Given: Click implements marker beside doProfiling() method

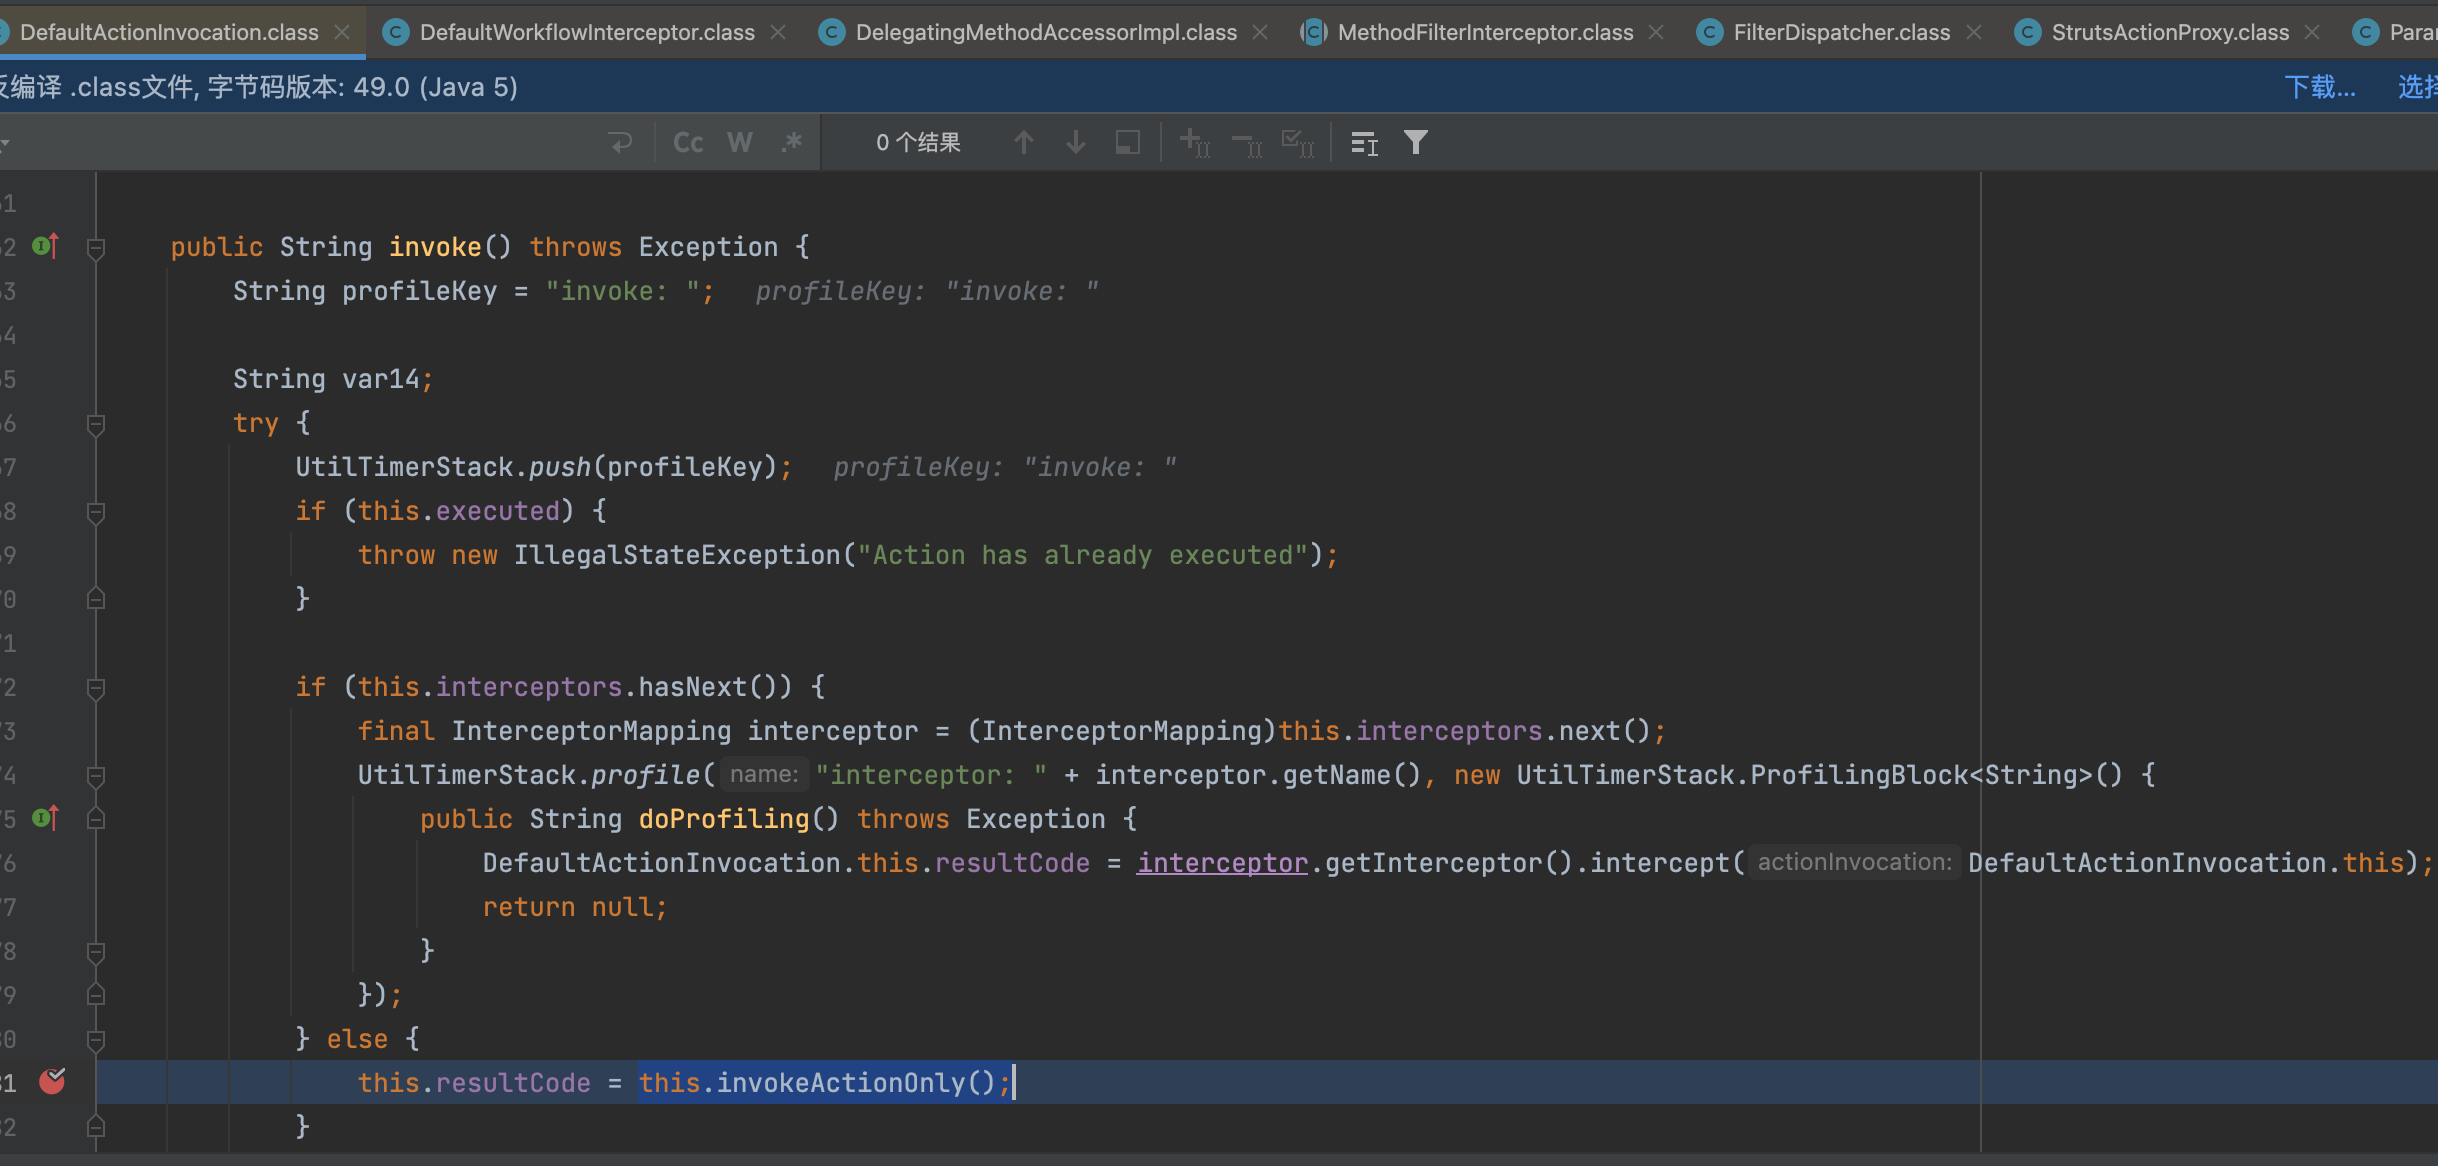Looking at the screenshot, I should [46, 818].
